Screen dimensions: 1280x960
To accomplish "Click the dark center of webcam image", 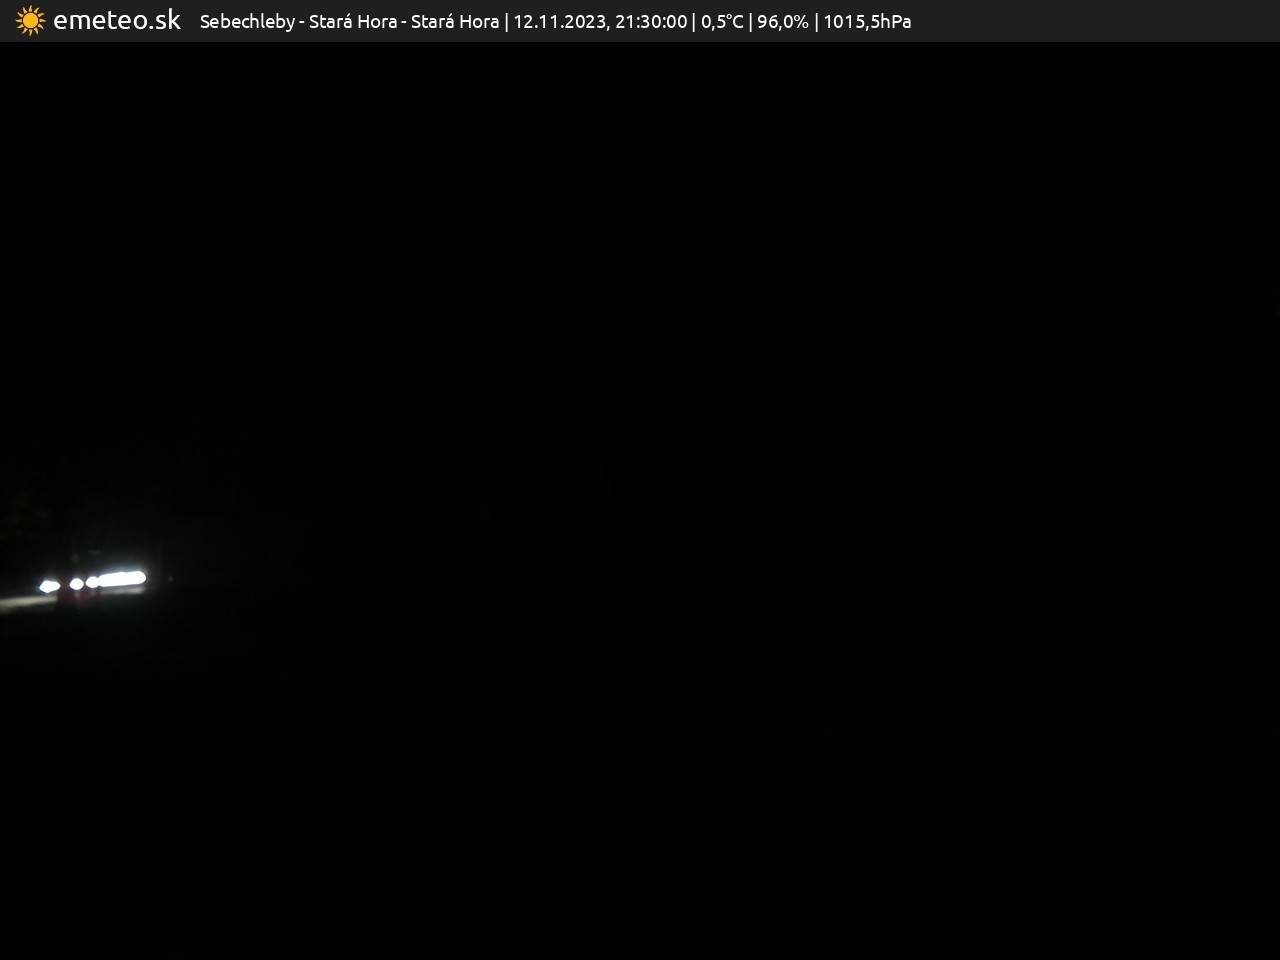I will [640, 500].
